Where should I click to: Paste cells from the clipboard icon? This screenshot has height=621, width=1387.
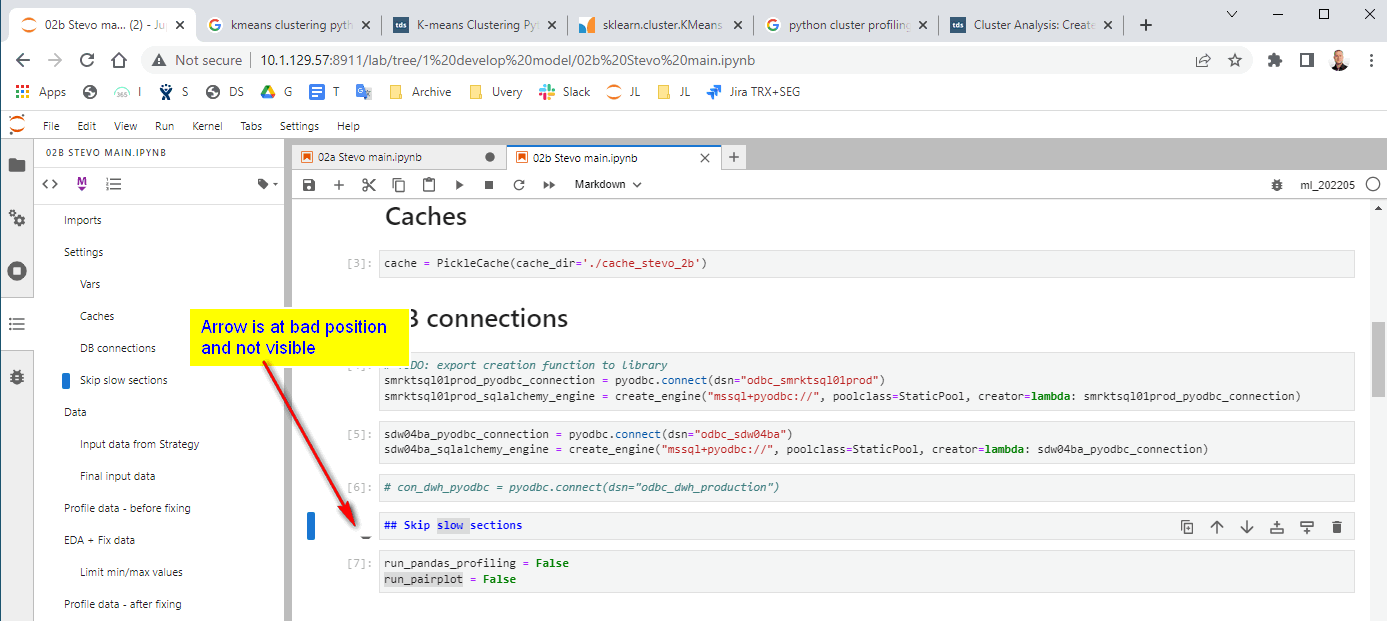coord(429,184)
